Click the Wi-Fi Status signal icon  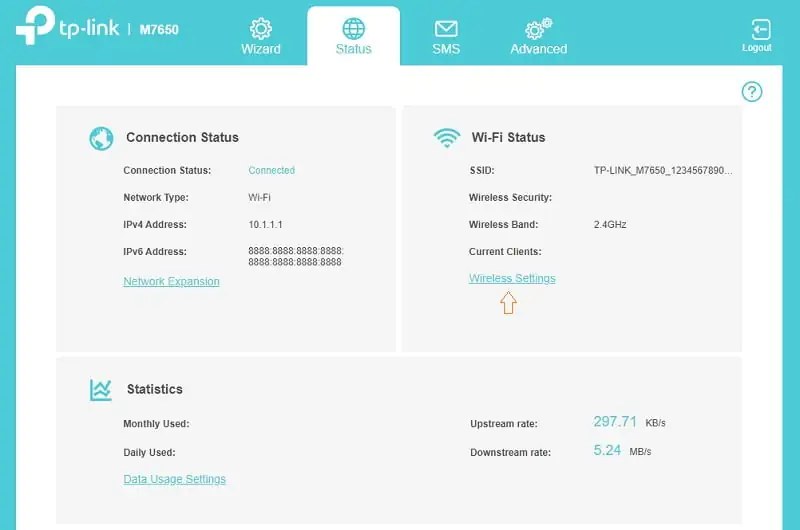447,138
